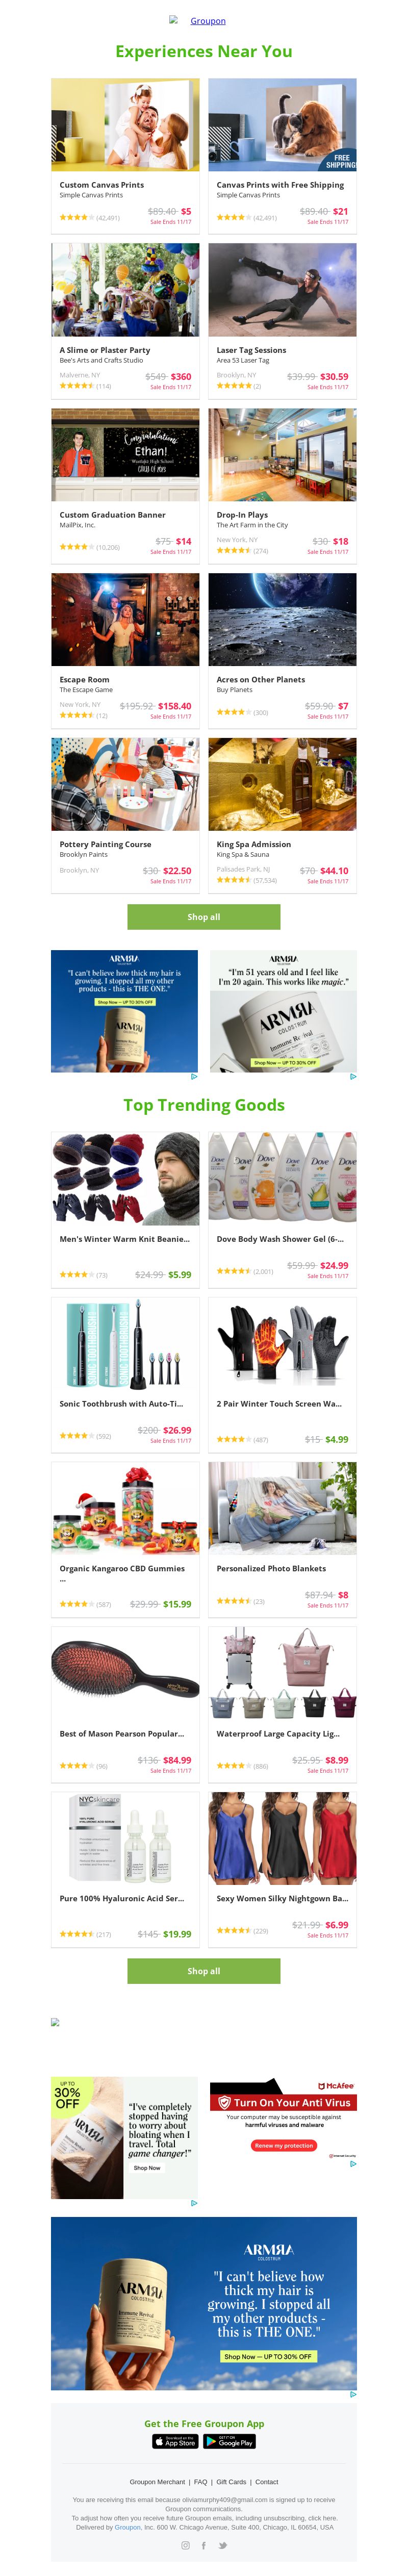Open the FAQ footer link
Image resolution: width=408 pixels, height=2576 pixels.
(x=201, y=2481)
